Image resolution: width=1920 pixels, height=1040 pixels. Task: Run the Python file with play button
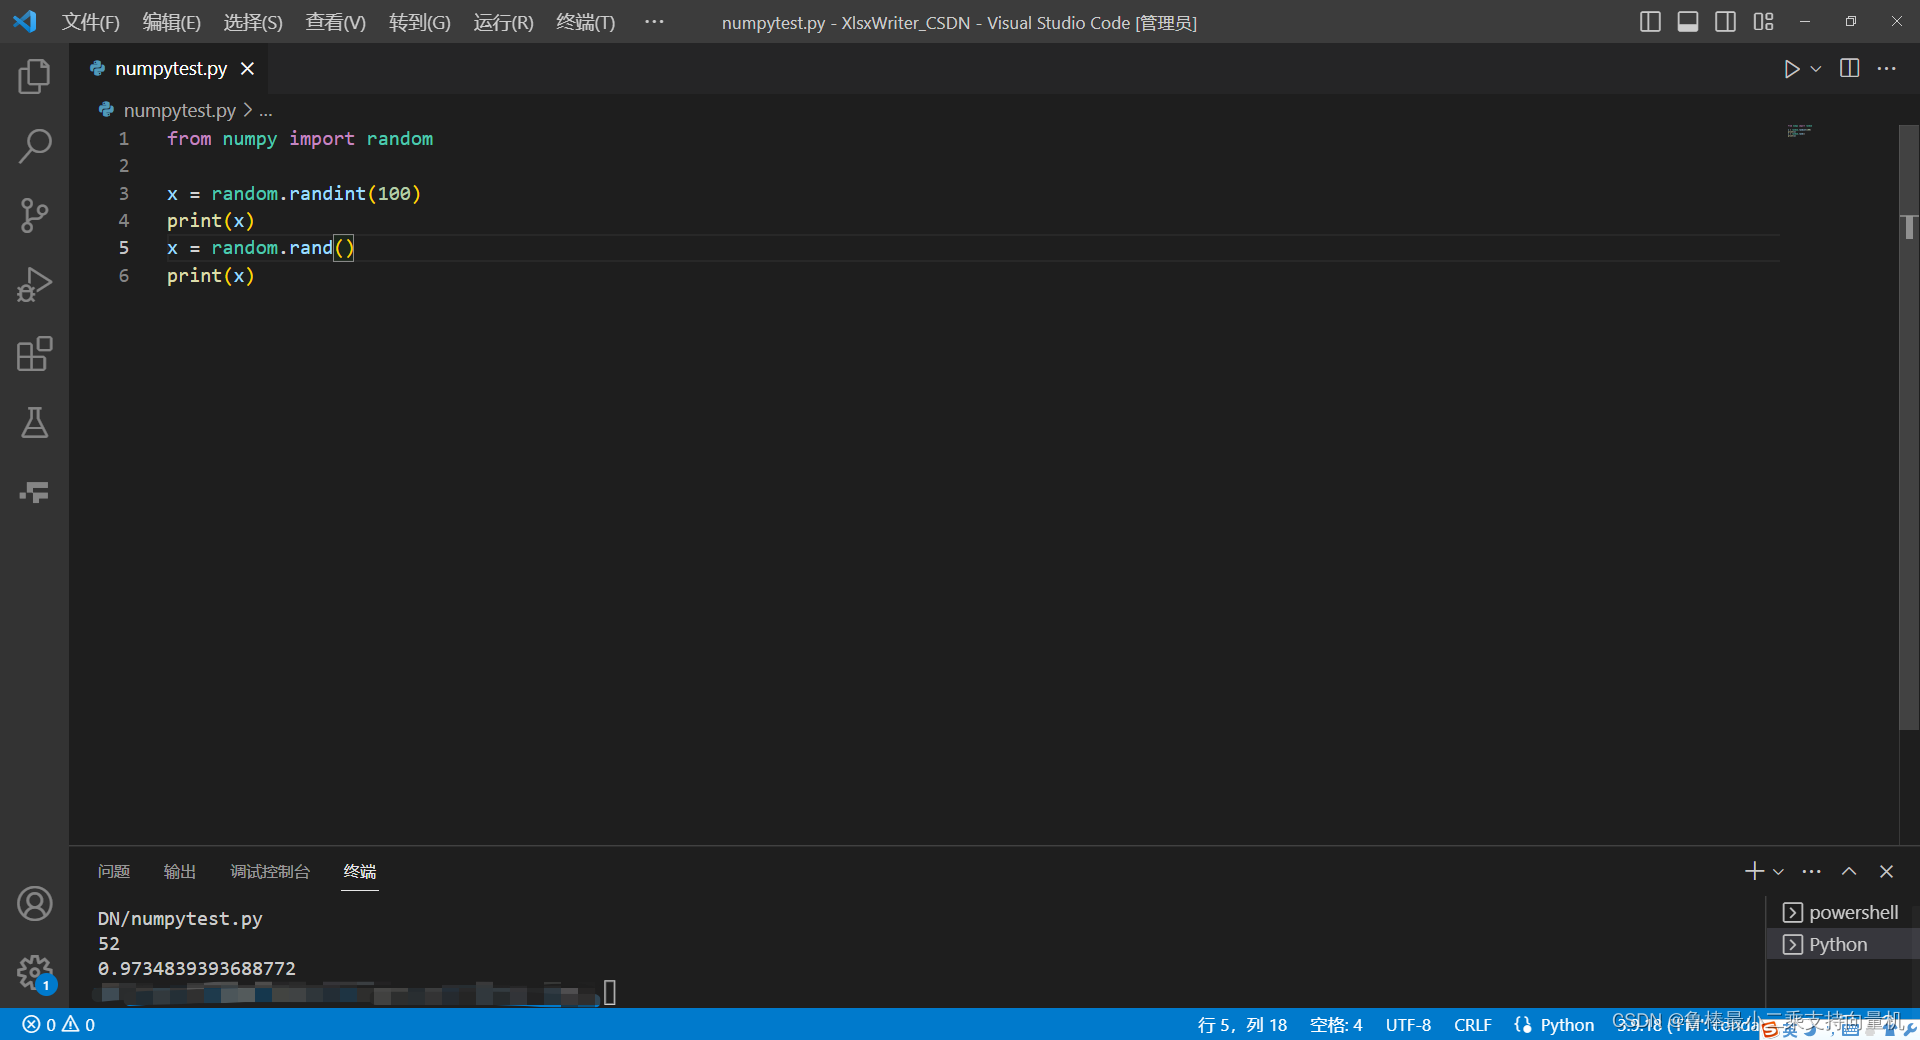click(x=1791, y=69)
